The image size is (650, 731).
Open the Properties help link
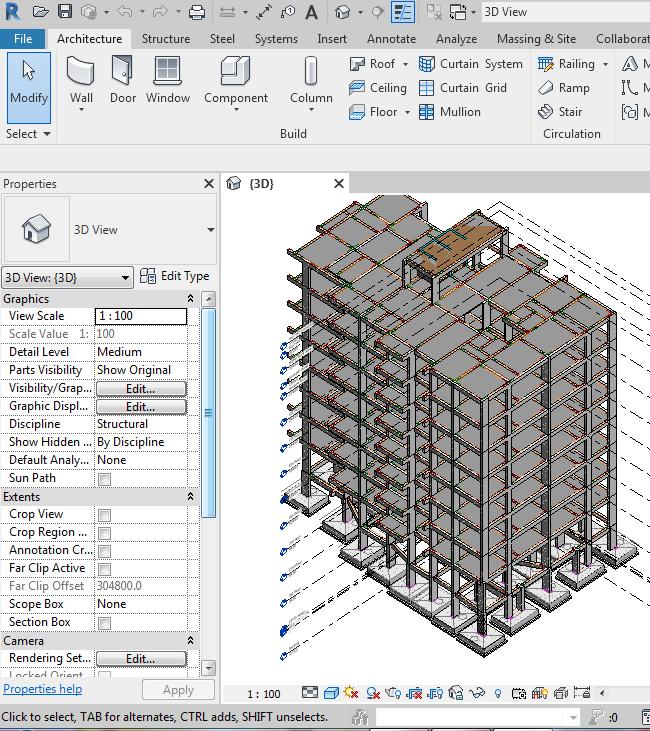(42, 689)
